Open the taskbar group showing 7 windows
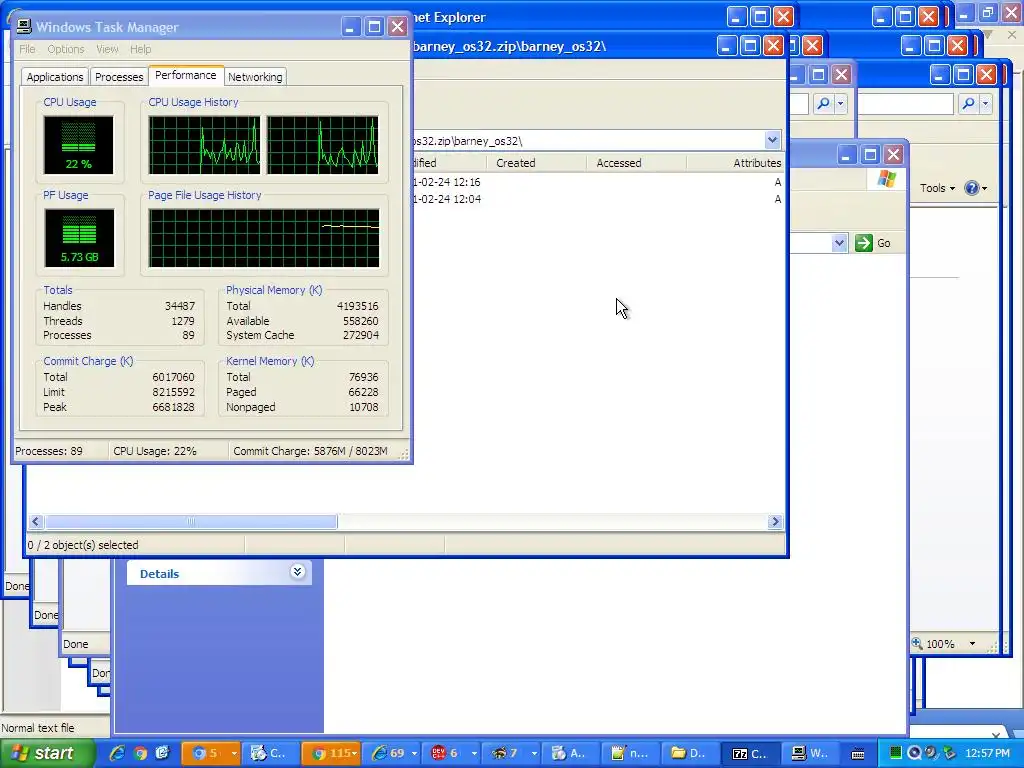Viewport: 1024px width, 768px height. click(x=512, y=753)
